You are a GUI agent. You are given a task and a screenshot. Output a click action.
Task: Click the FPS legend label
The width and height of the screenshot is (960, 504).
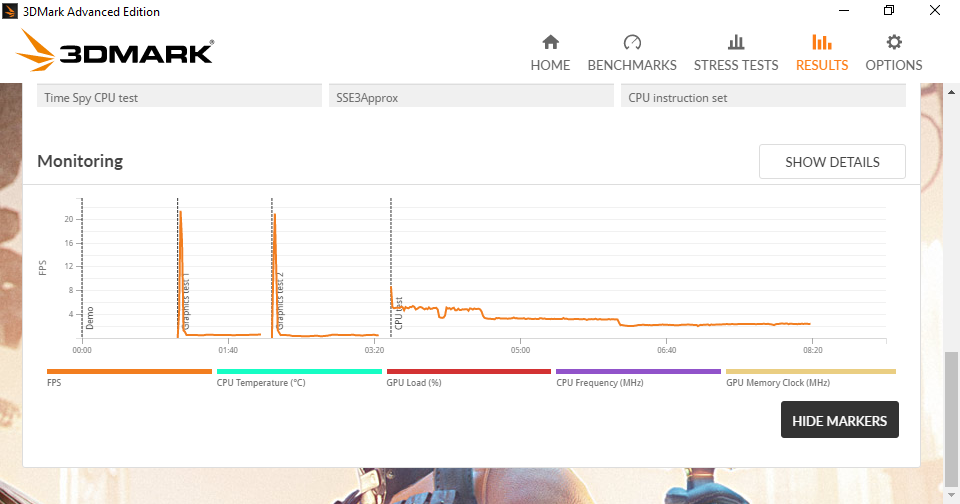click(54, 383)
